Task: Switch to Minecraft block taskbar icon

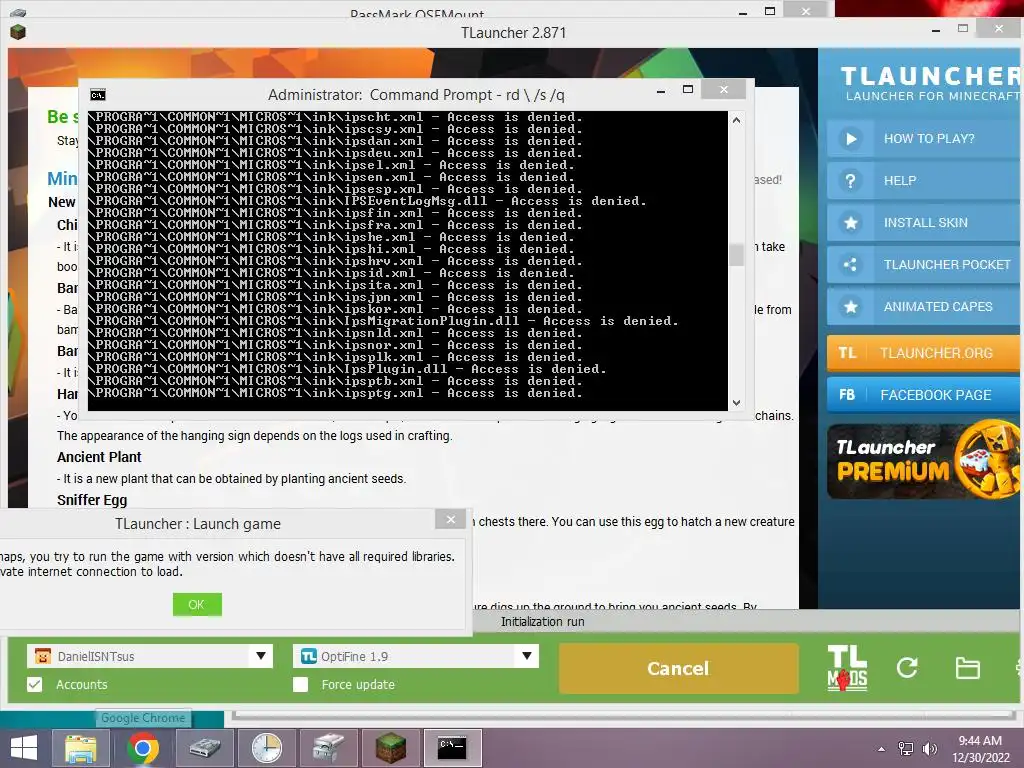Action: click(x=391, y=748)
